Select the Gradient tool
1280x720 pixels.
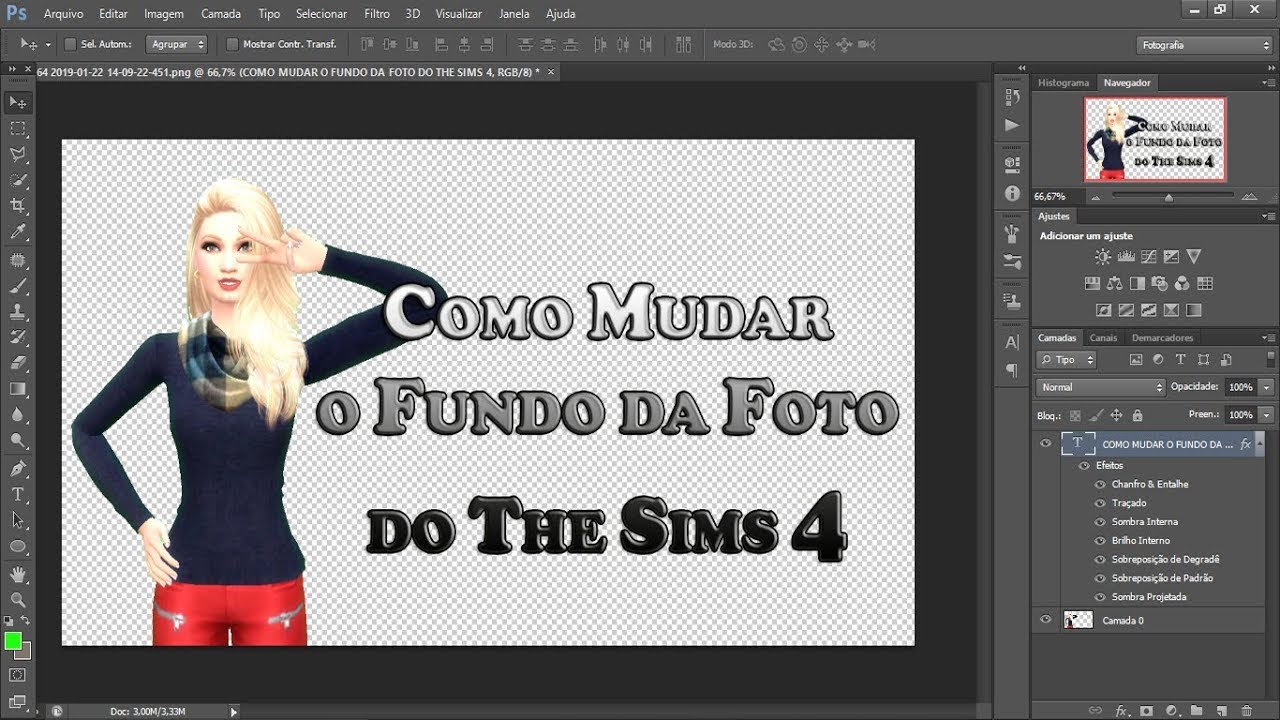[x=18, y=389]
